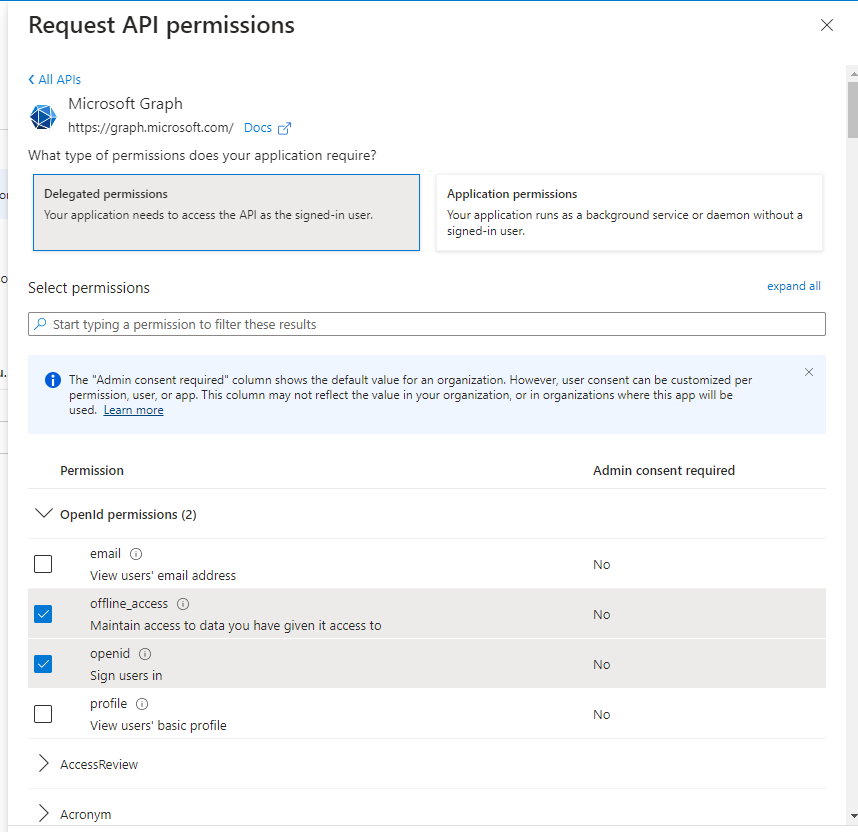Check the profile permission checkbox
Image resolution: width=858 pixels, height=832 pixels.
(x=43, y=714)
